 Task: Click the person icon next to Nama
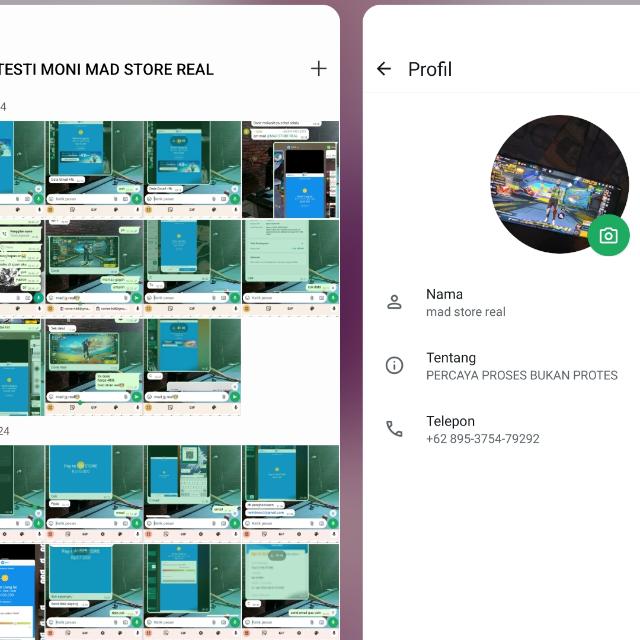(395, 302)
